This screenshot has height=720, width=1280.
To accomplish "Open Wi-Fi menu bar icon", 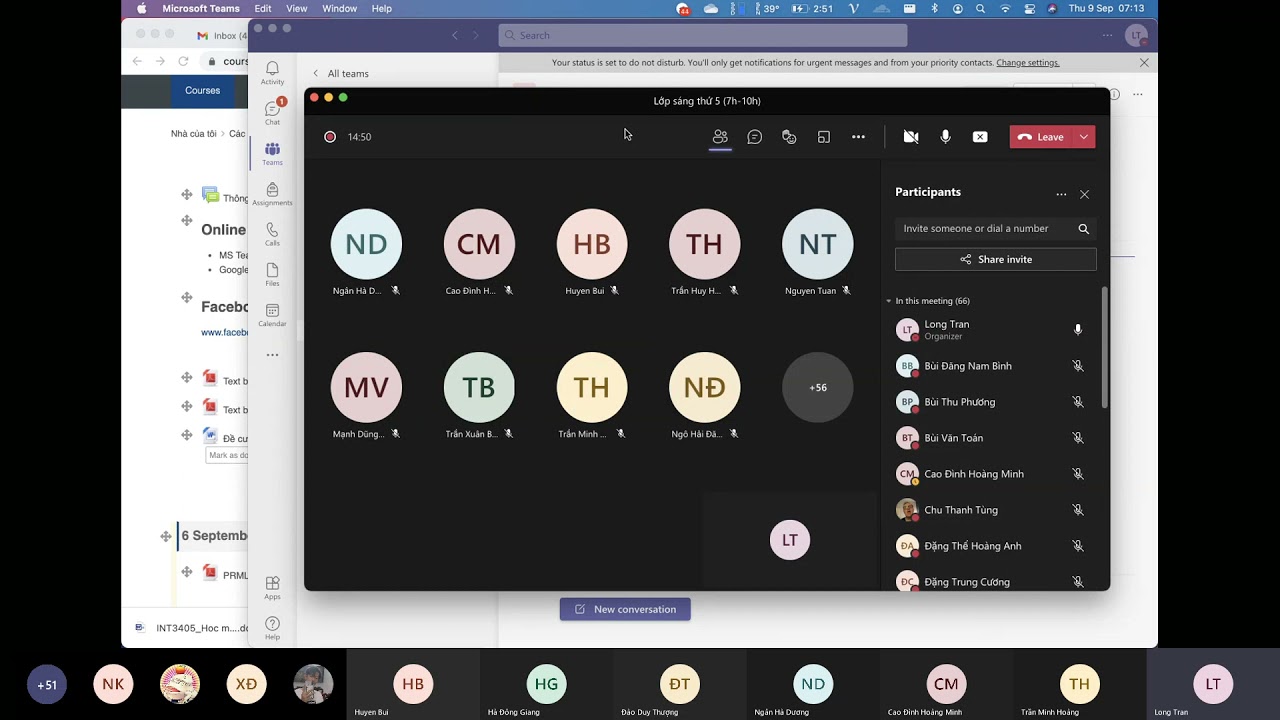I will (x=1004, y=8).
